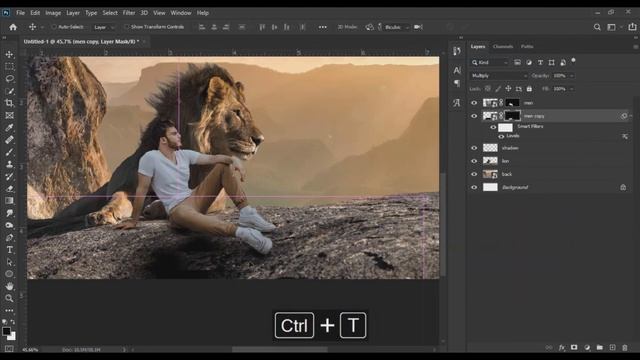Select the Eraser tool
Screen dimensions: 640x360
[9, 189]
